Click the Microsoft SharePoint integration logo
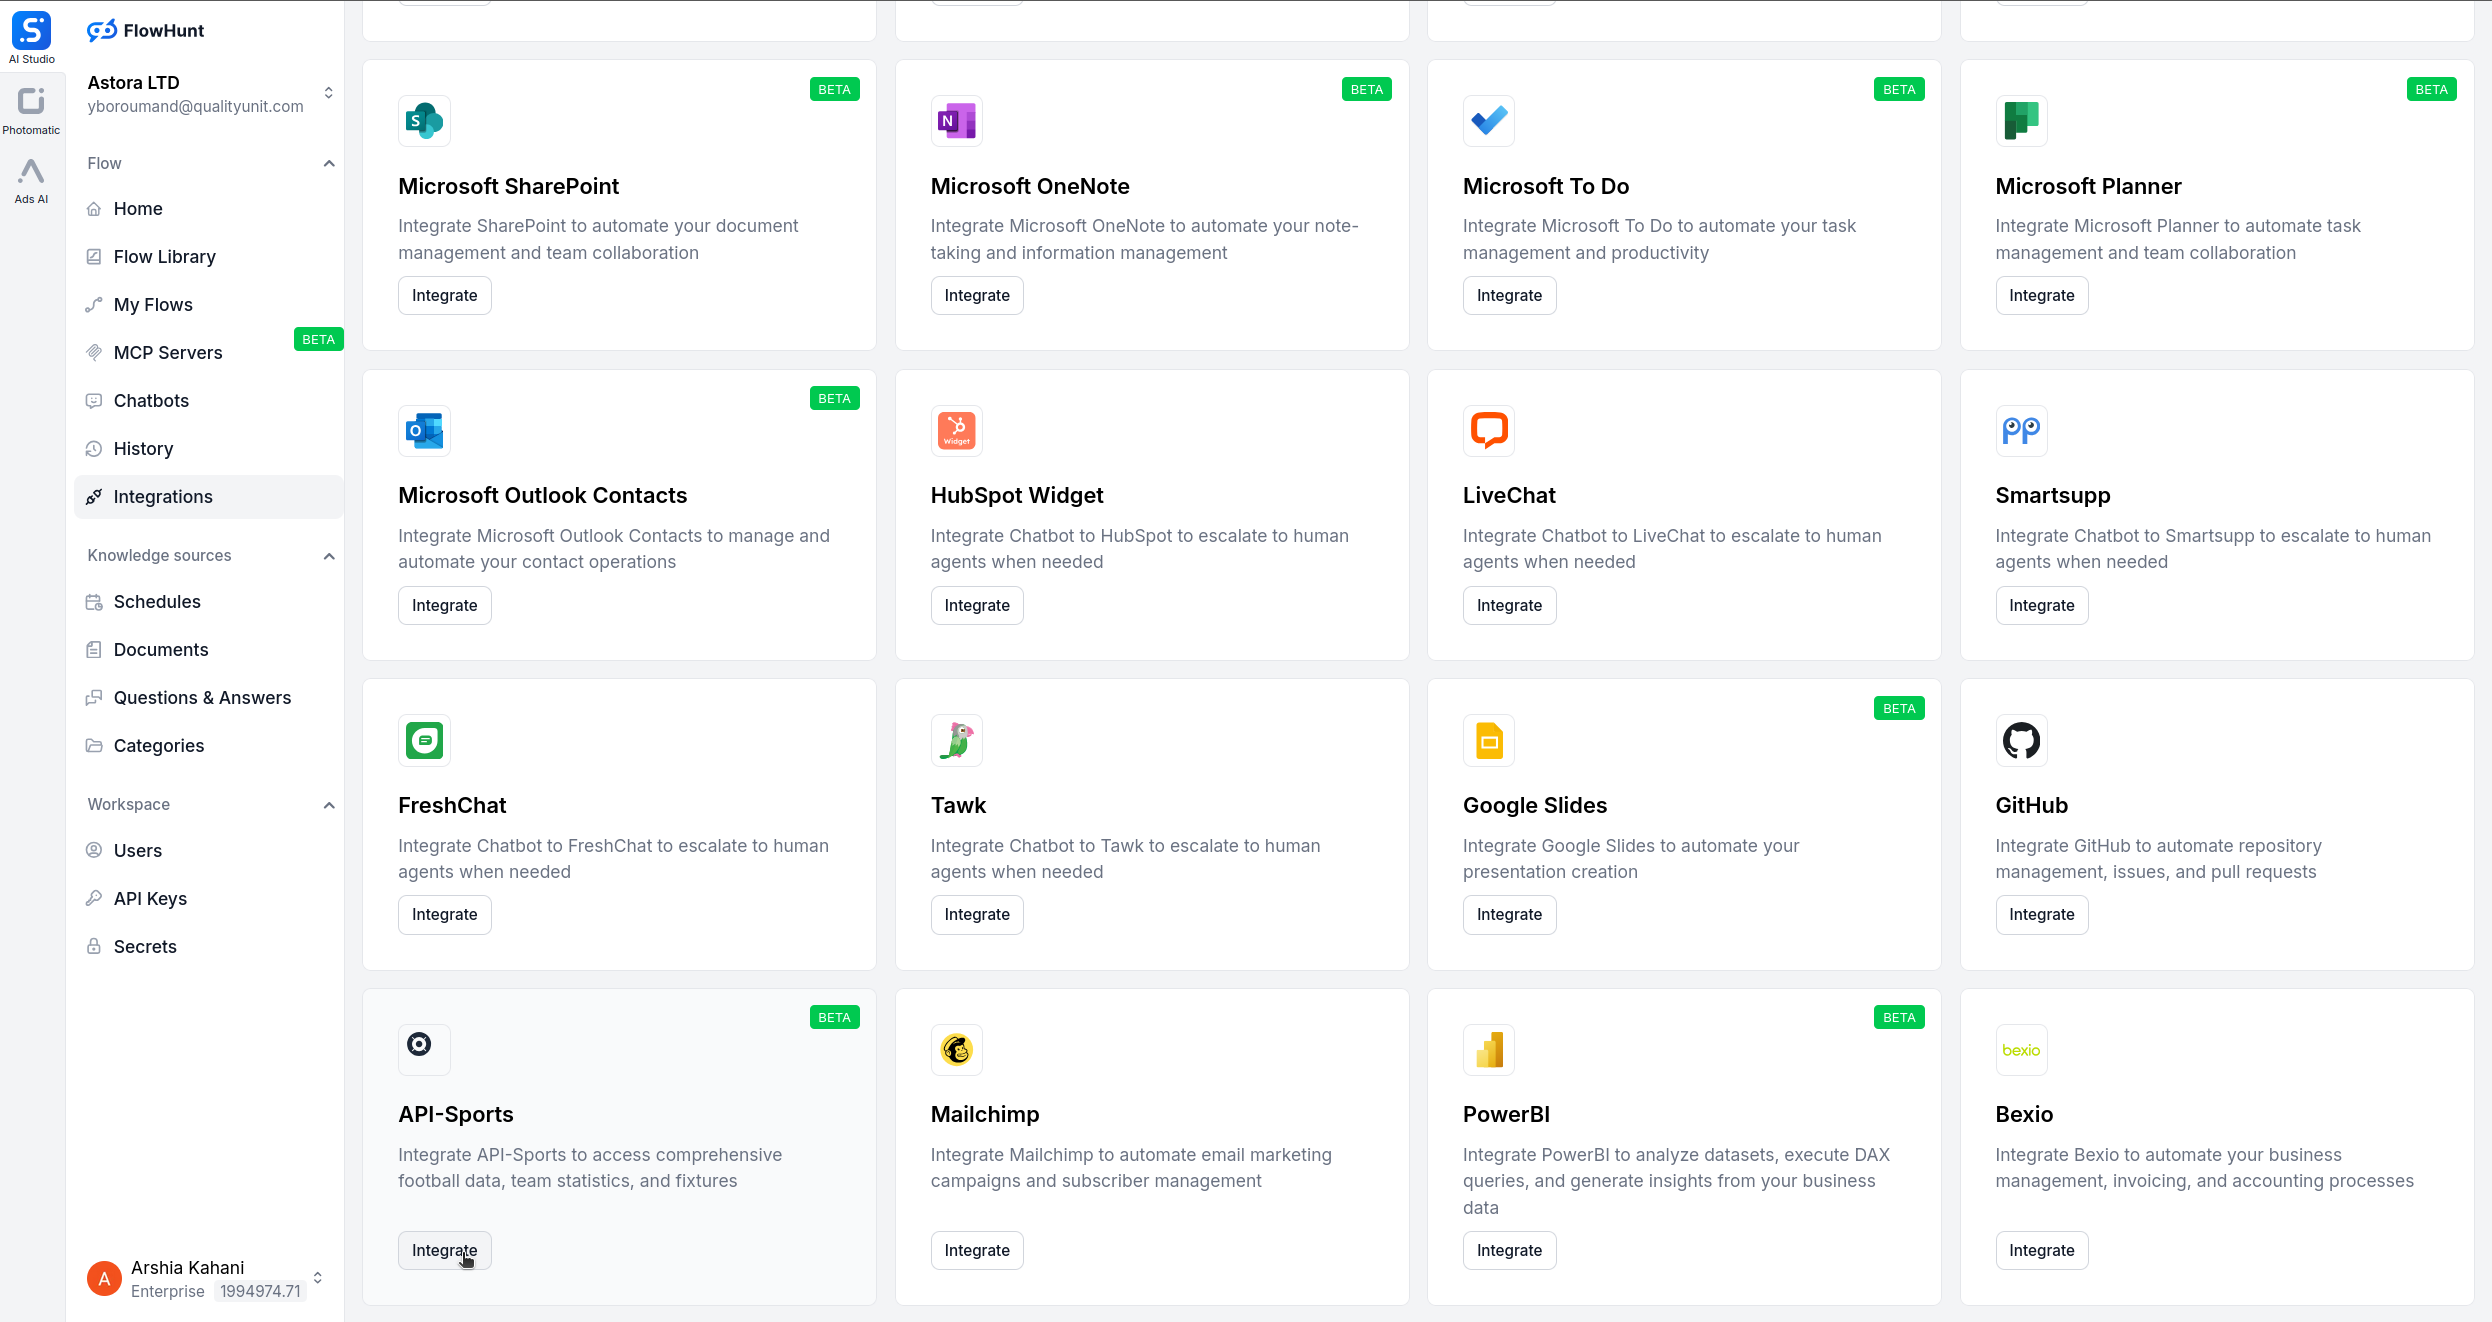 (424, 120)
